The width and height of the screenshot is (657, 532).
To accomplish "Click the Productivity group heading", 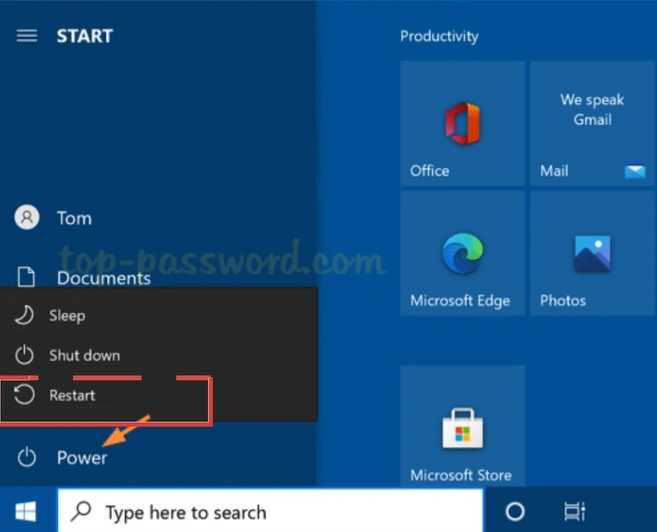I will pos(439,36).
